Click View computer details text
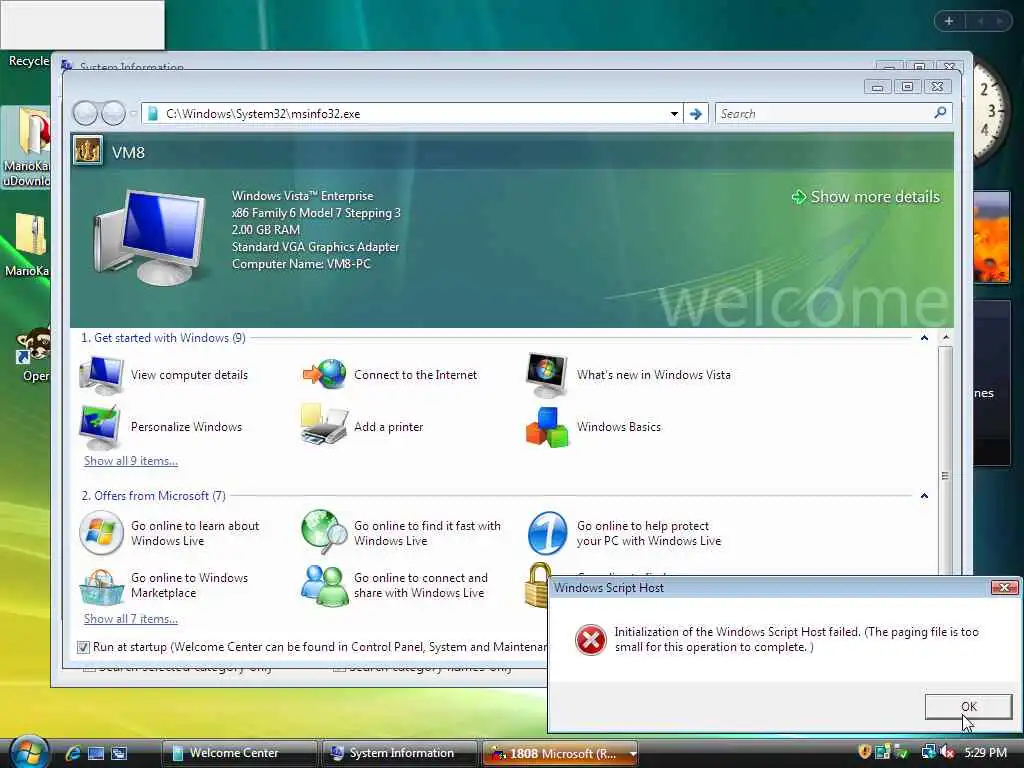 [x=189, y=375]
